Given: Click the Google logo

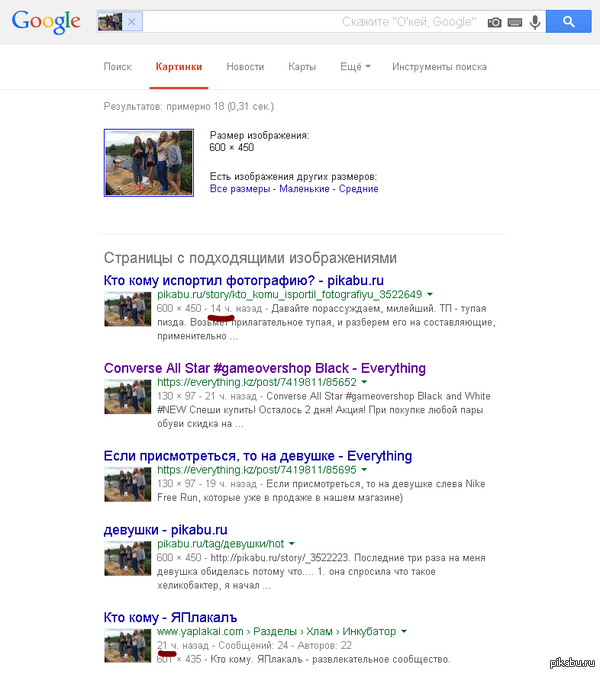Looking at the screenshot, I should pos(46,21).
